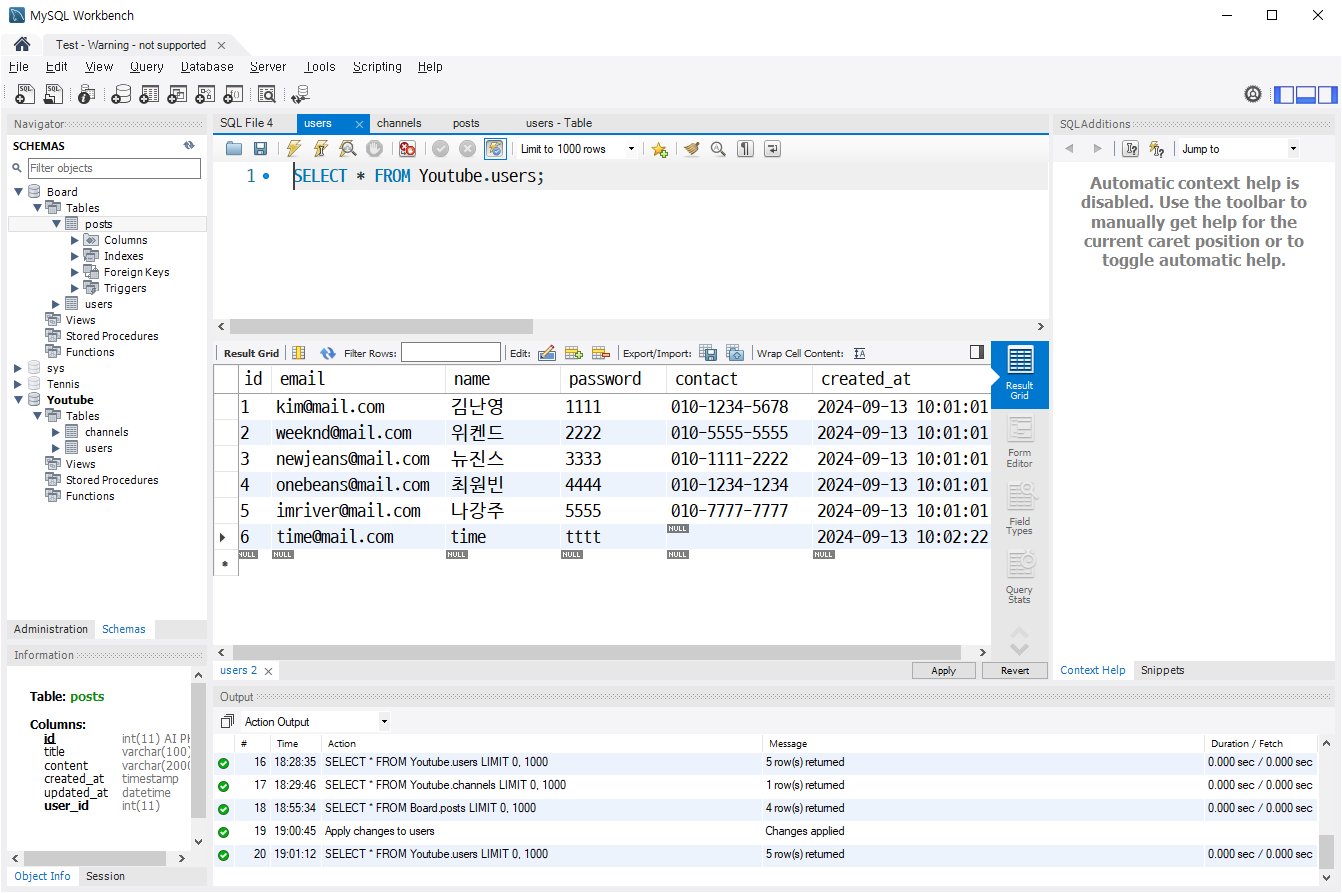Screen dimensions: 1342x893
Task: Create a new SQL tab for queries
Action: click(25, 94)
